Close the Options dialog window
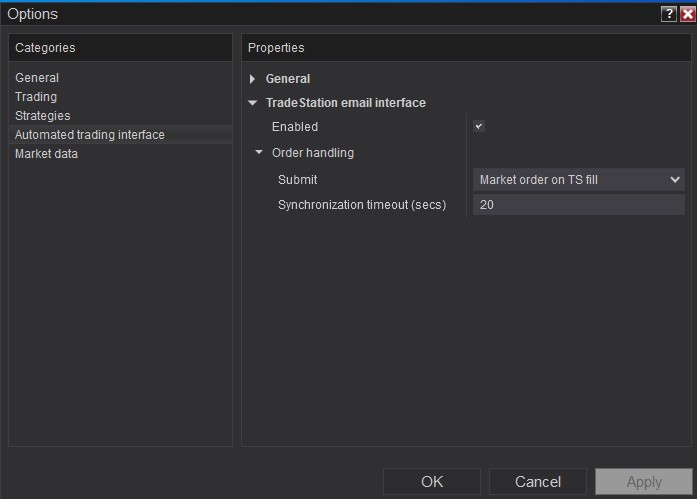The image size is (697, 499). pyautogui.click(x=687, y=14)
